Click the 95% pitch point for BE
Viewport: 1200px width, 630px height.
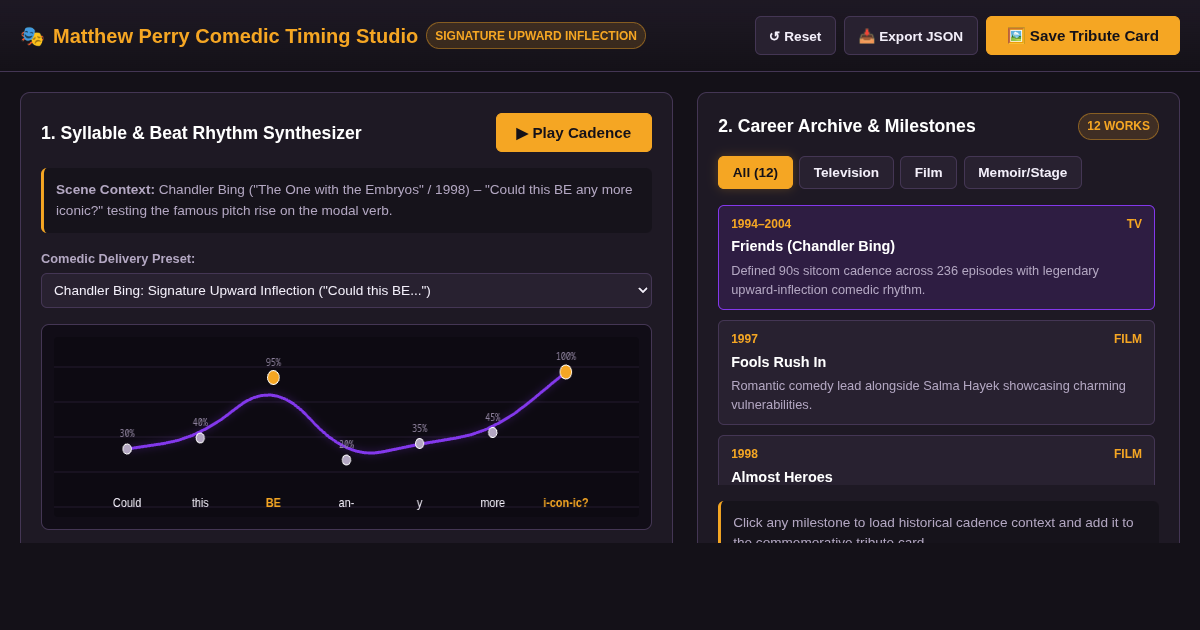tap(273, 377)
